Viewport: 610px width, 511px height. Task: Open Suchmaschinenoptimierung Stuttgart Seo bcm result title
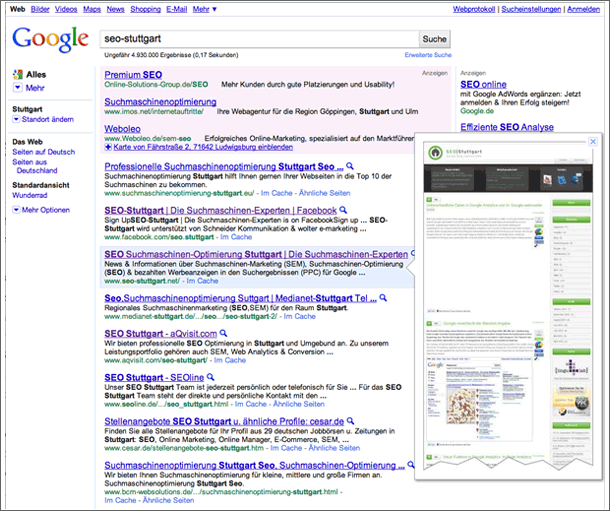tap(254, 465)
